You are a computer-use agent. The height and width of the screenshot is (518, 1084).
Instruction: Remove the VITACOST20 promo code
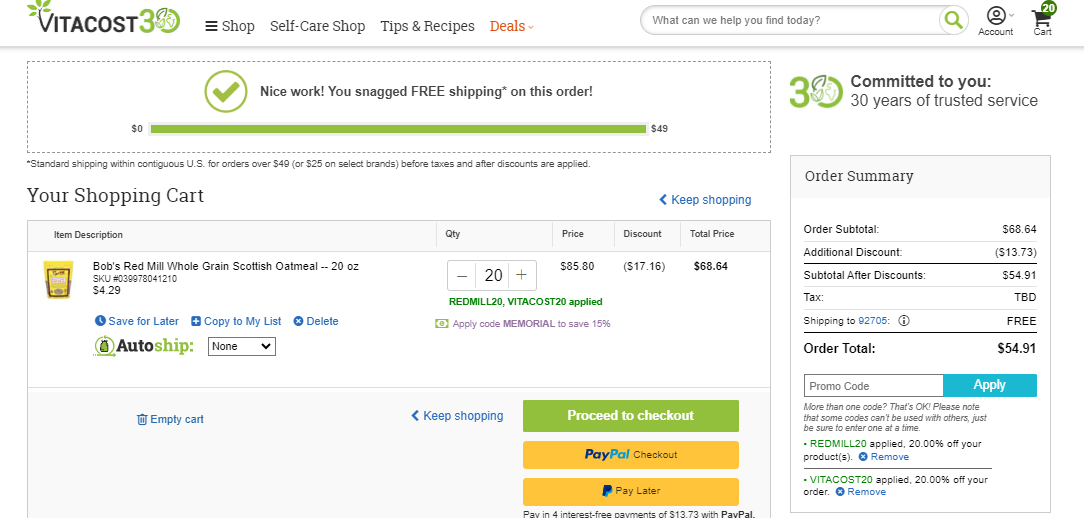860,492
